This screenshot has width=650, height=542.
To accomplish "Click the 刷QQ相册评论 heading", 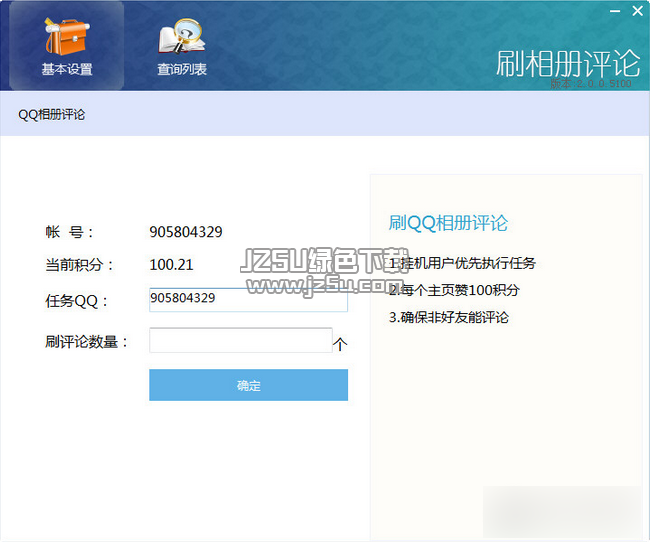I will coord(448,223).
